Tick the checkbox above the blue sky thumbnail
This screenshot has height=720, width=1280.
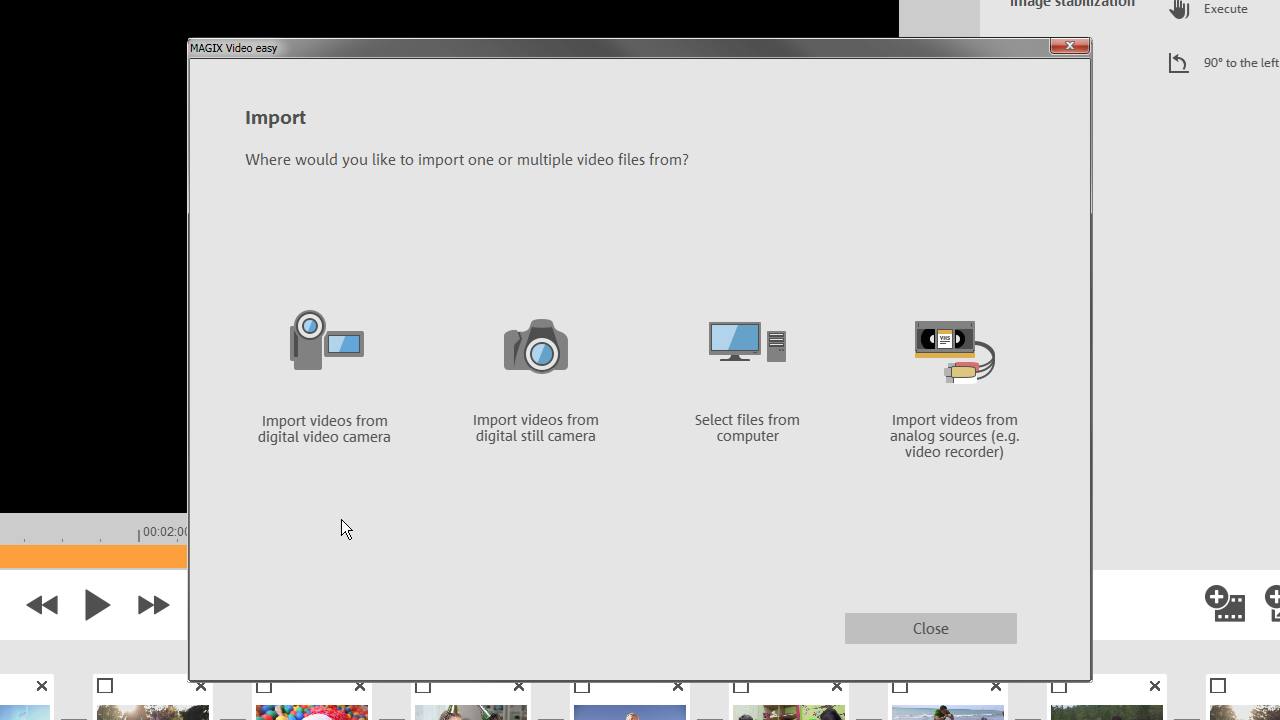tap(582, 687)
